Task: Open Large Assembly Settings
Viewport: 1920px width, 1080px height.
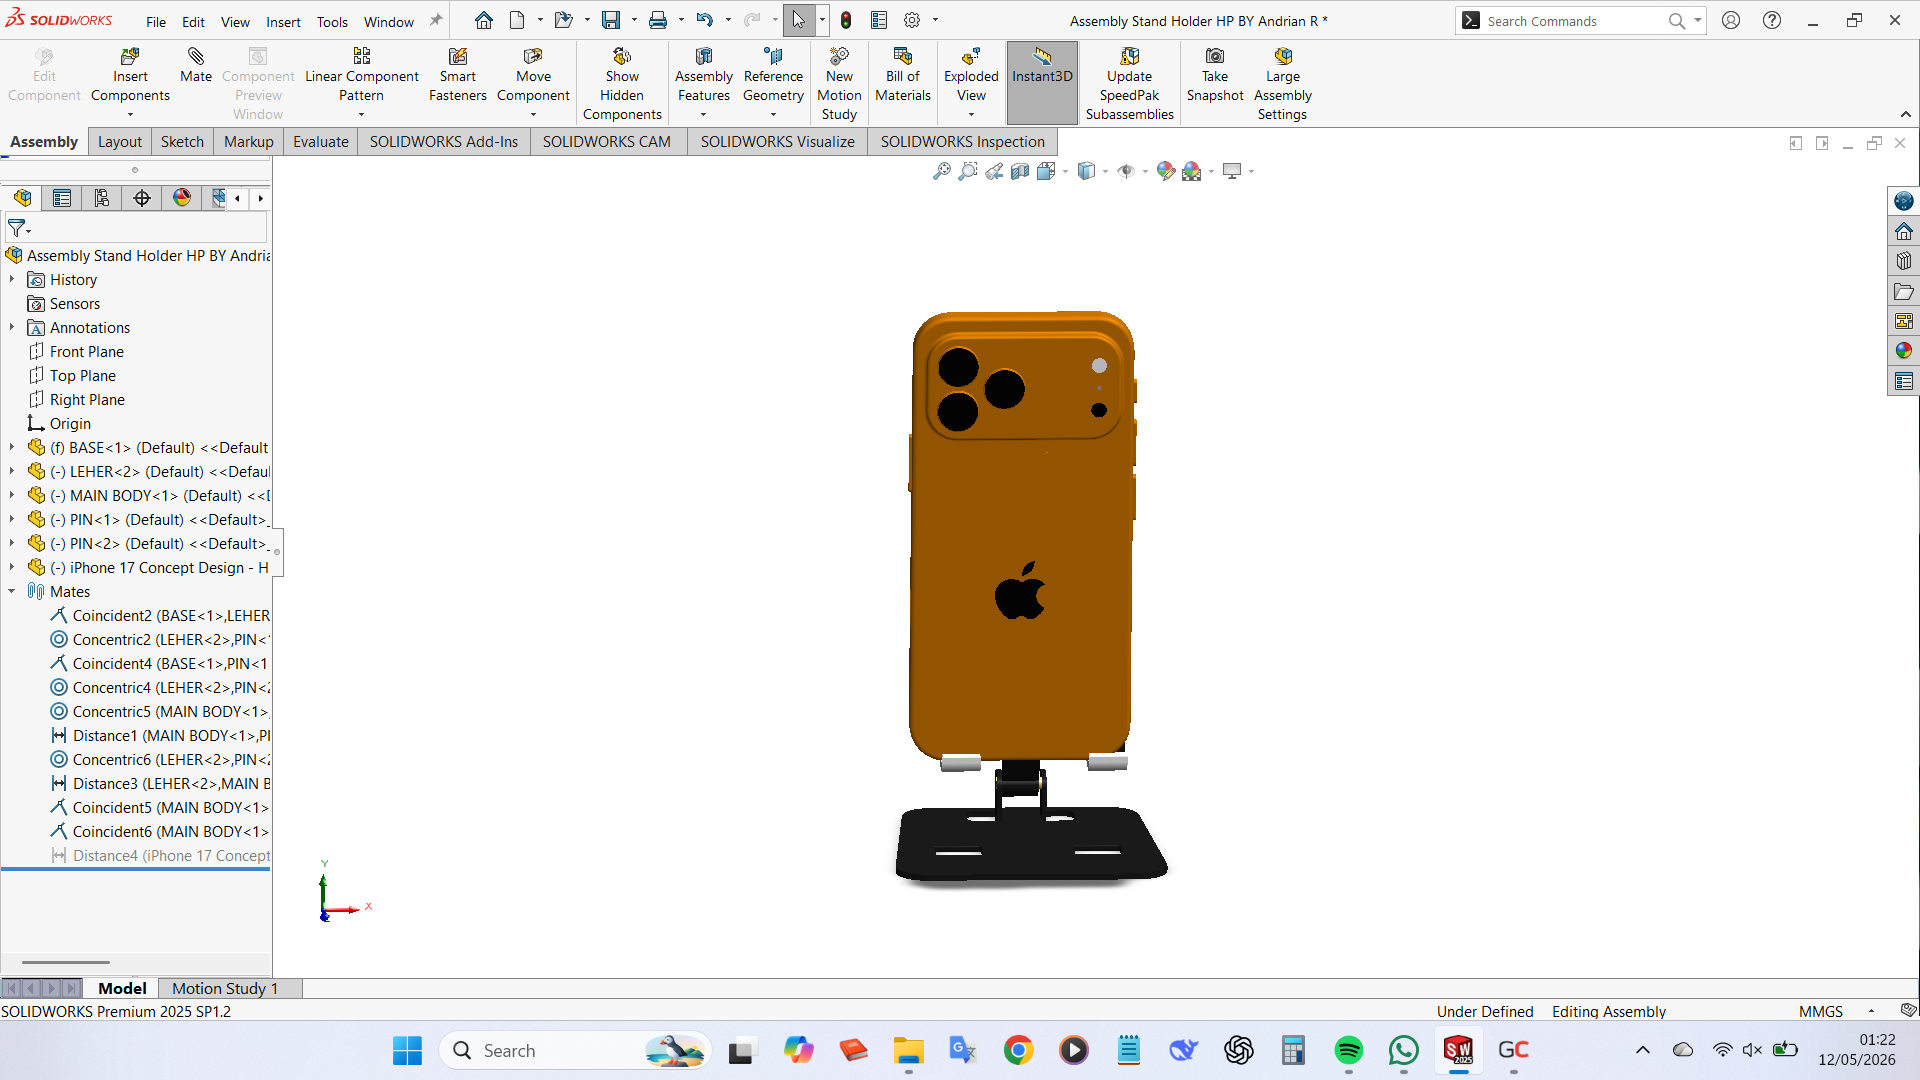Action: coord(1283,84)
